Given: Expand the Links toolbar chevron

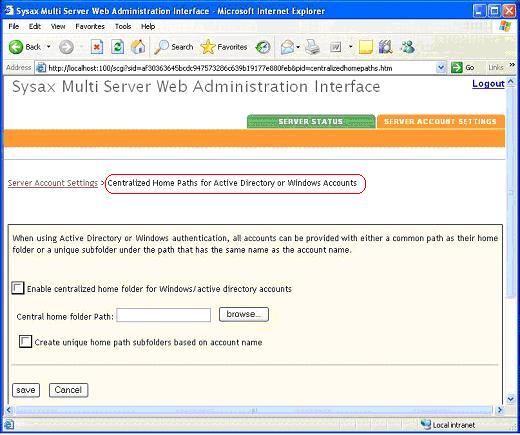Looking at the screenshot, I should (512, 65).
